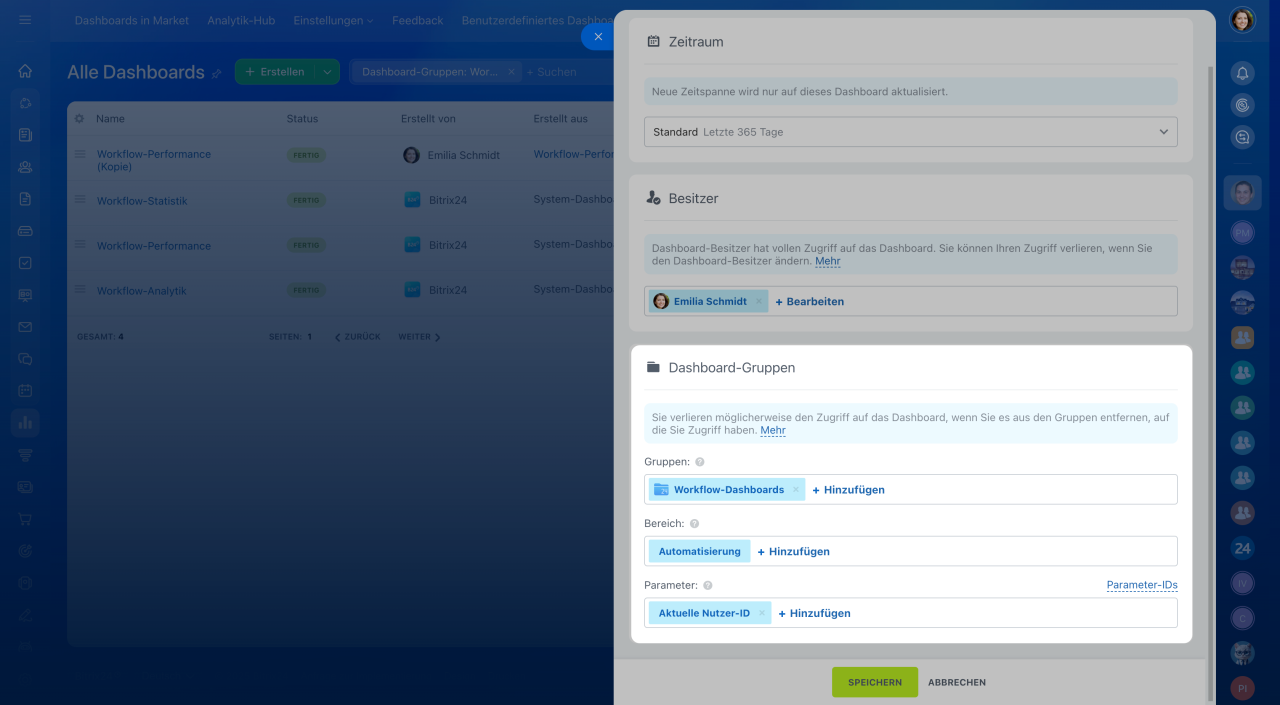1280x705 pixels.
Task: Open Benutzerdefiniertes Dashboard tab
Action: click(537, 20)
